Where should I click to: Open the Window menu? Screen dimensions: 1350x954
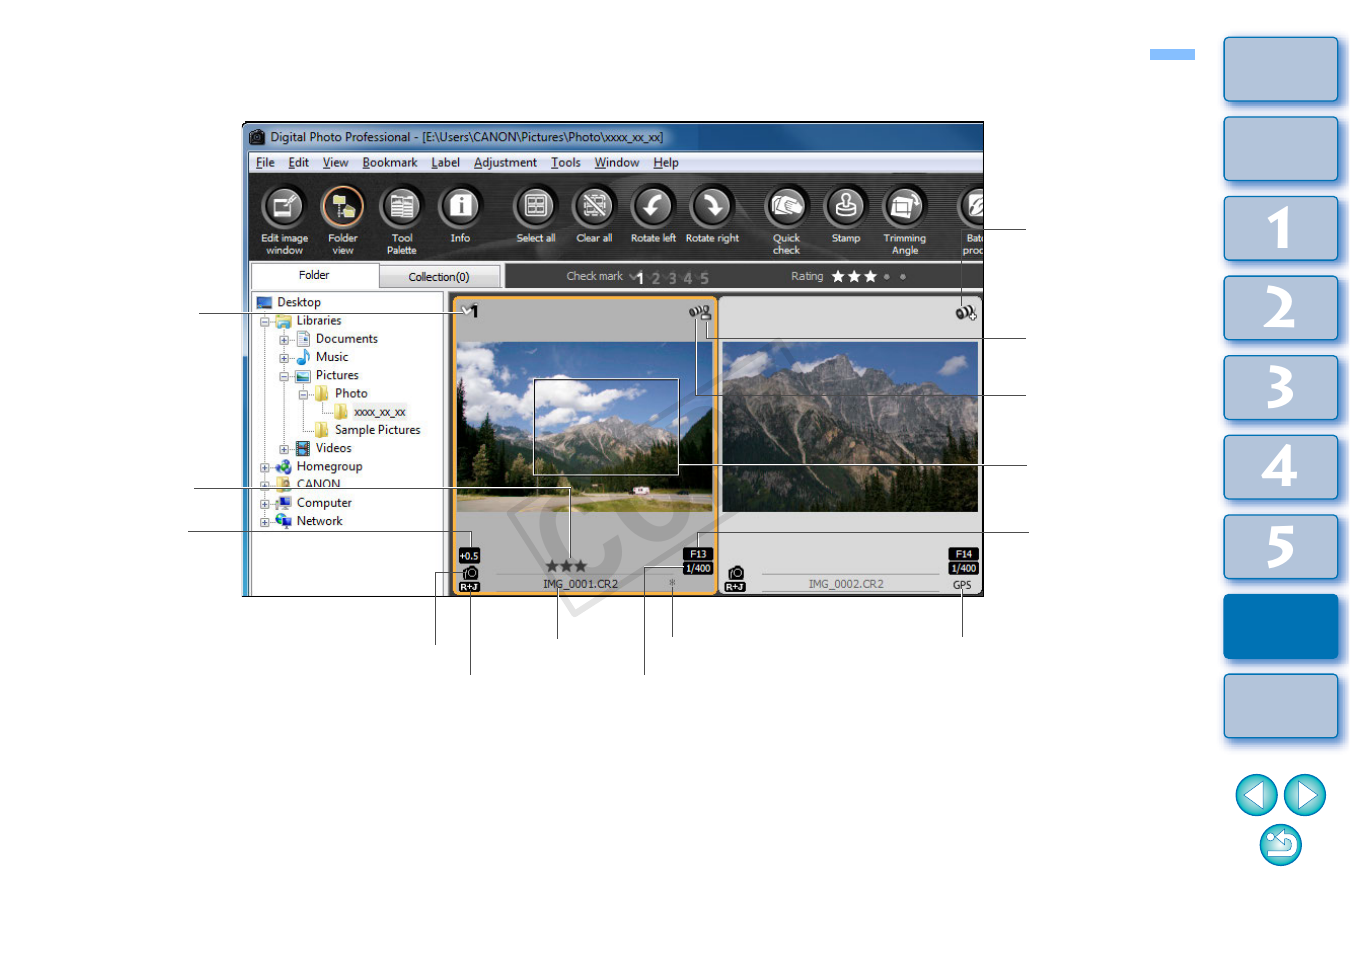pyautogui.click(x=617, y=163)
